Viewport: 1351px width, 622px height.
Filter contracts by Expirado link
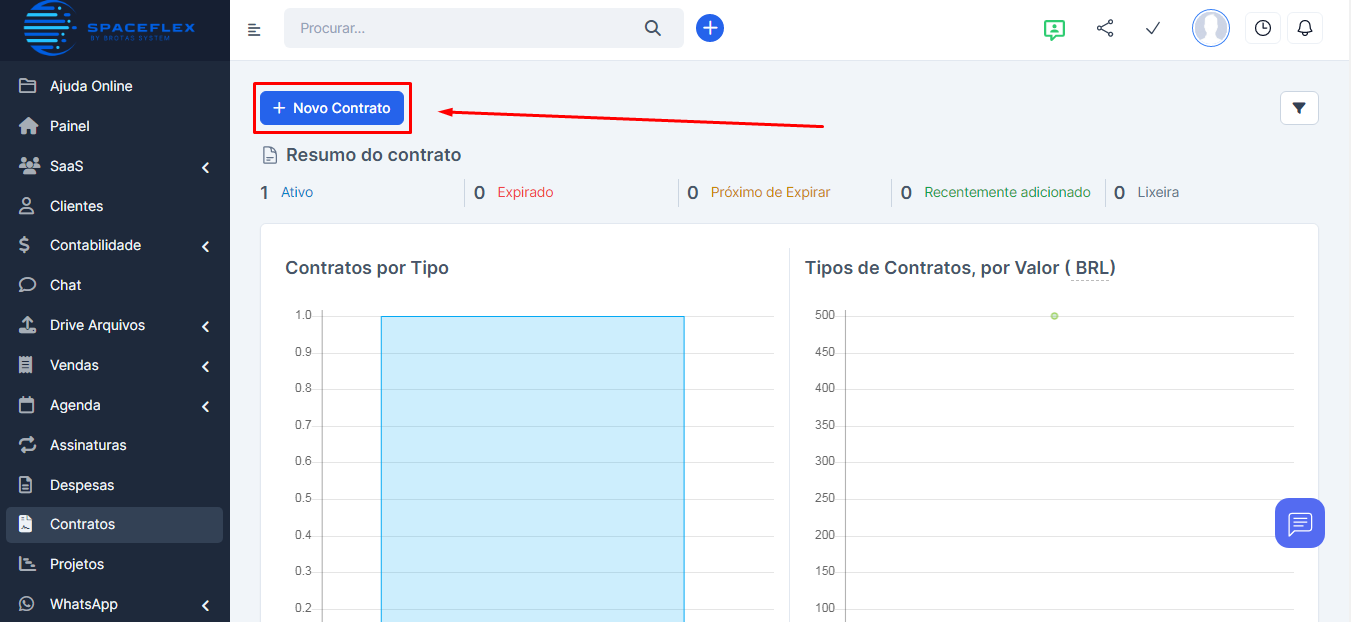coord(525,192)
